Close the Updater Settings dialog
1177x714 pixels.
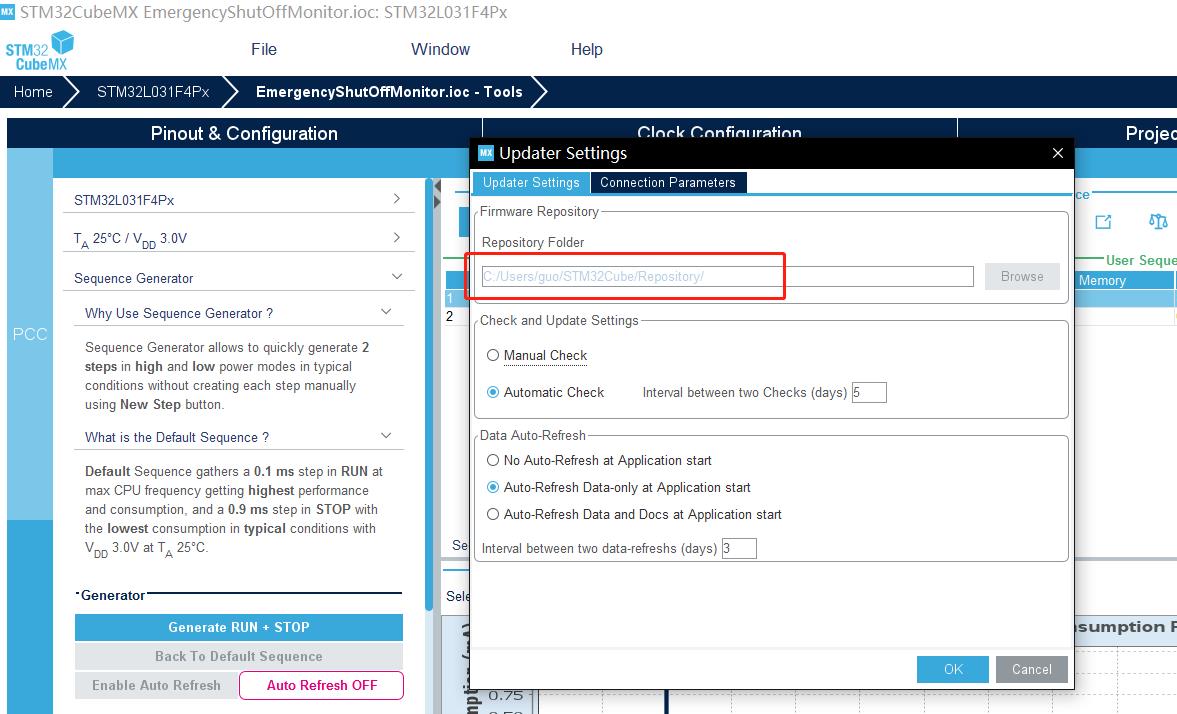1058,153
